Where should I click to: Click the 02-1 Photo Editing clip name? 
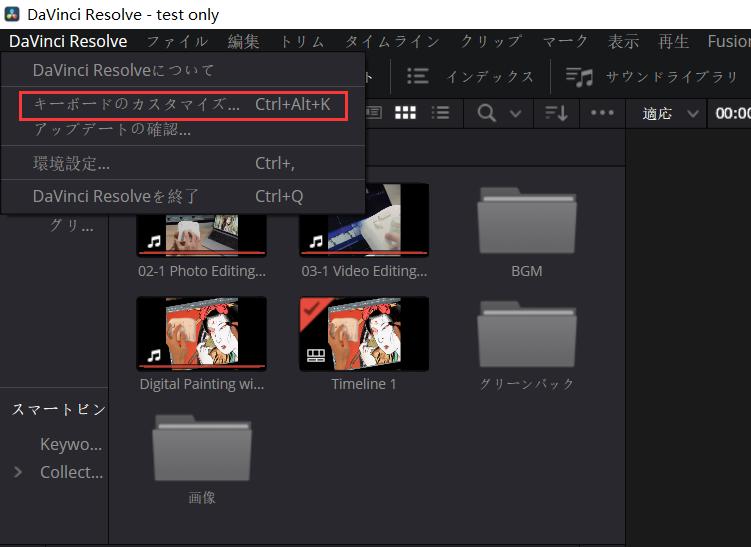click(x=202, y=271)
